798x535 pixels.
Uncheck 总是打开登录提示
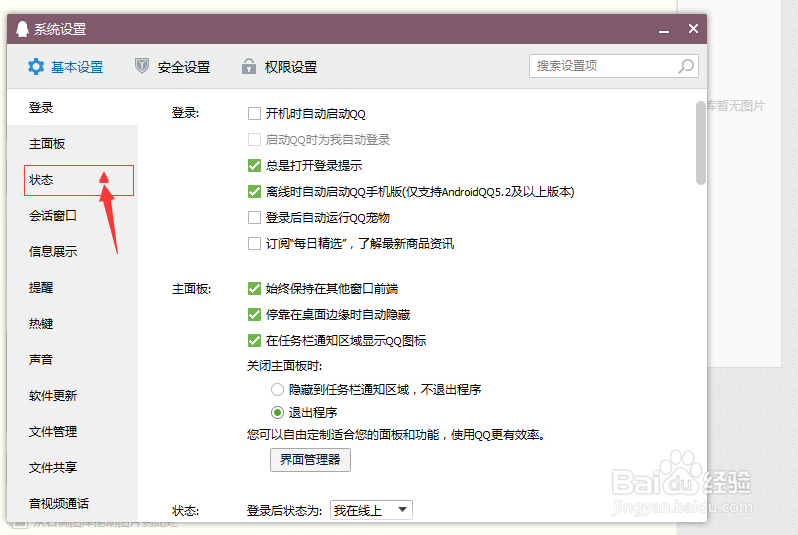click(254, 165)
